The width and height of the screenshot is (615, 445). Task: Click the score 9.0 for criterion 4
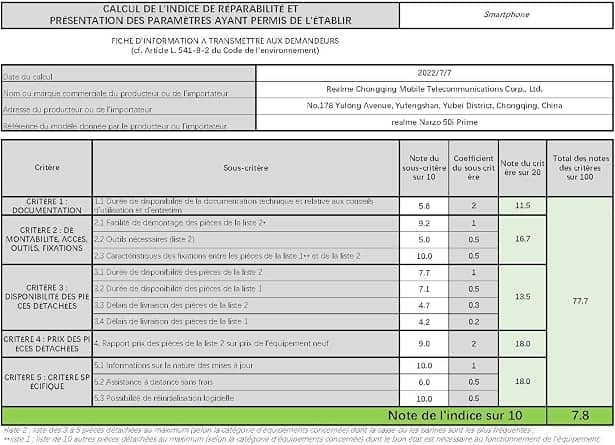coord(424,344)
